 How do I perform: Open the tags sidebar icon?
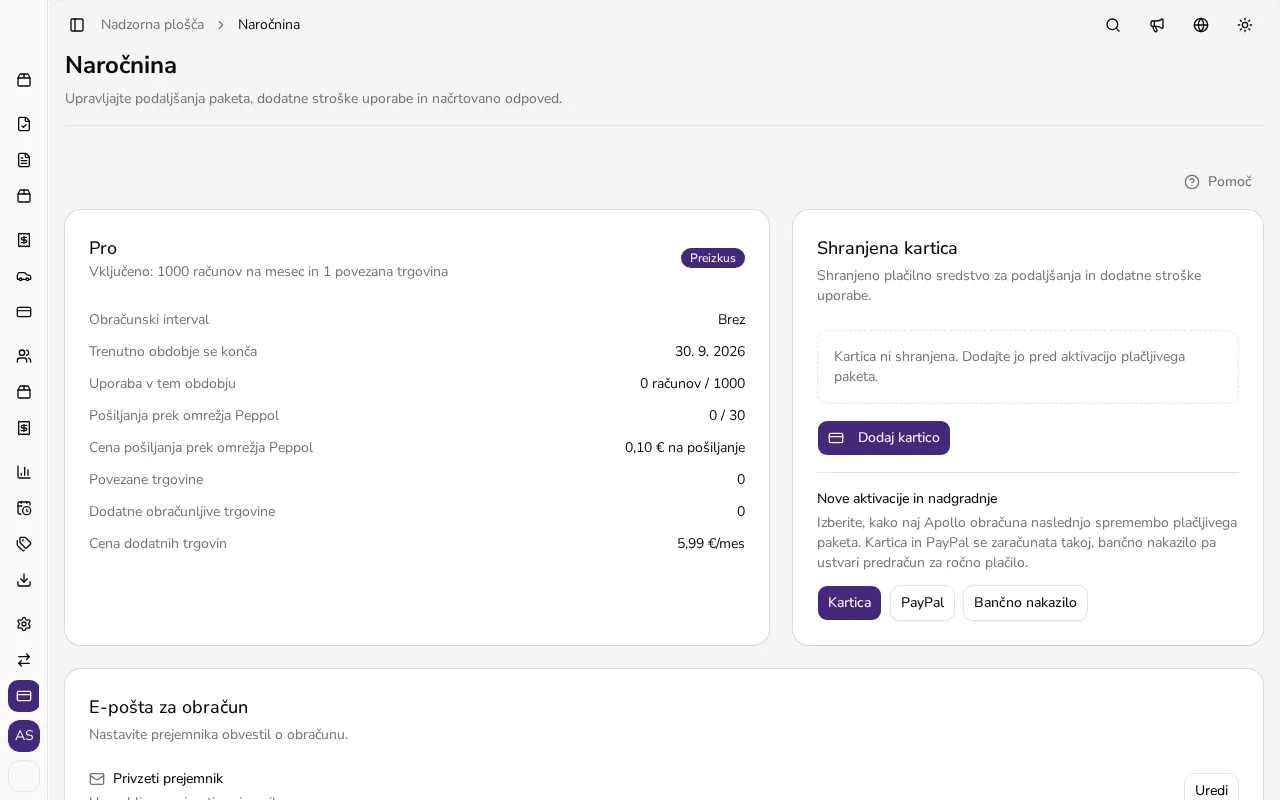click(24, 544)
